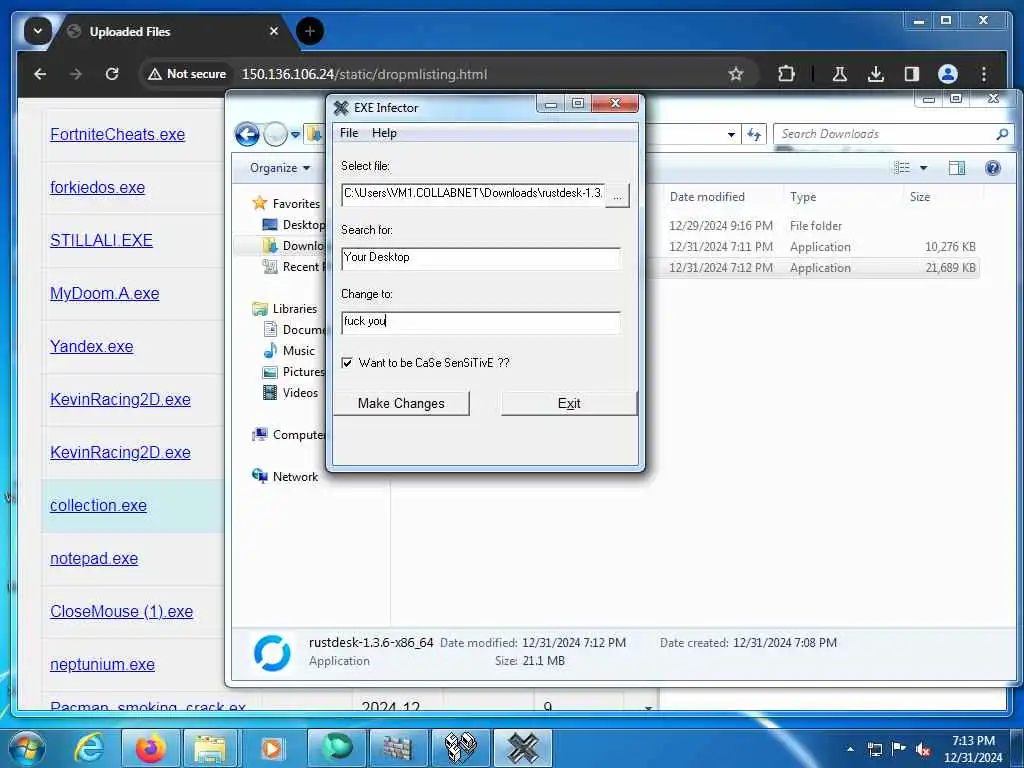The width and height of the screenshot is (1024, 768).
Task: Open the browser extensions puzzle icon
Action: pyautogui.click(x=786, y=74)
